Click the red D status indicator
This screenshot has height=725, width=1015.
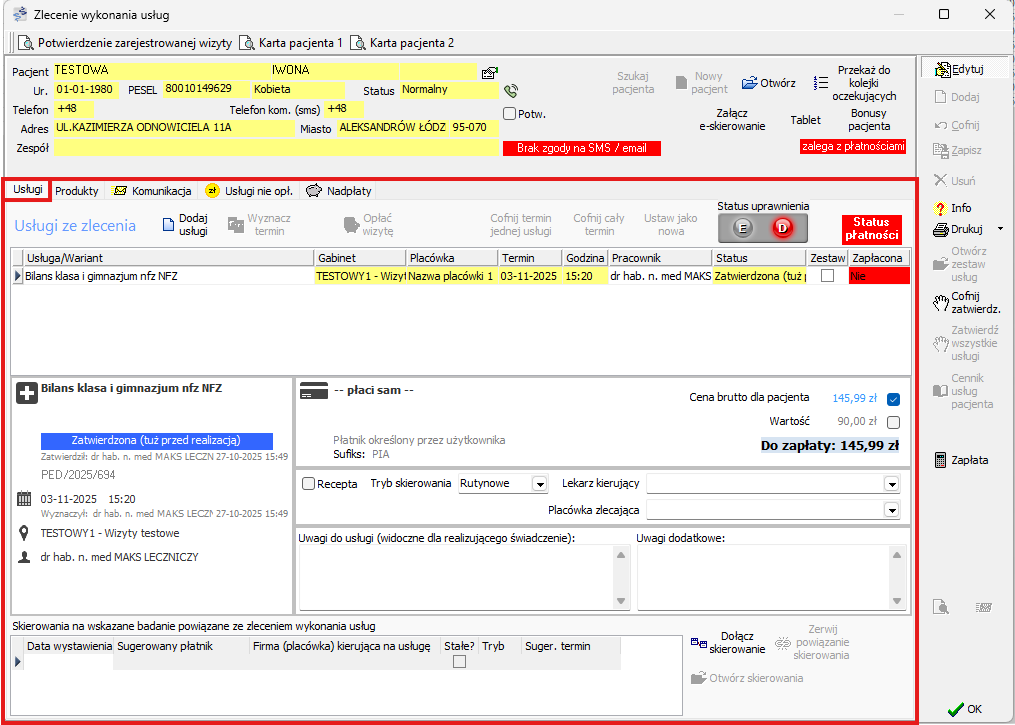point(782,228)
